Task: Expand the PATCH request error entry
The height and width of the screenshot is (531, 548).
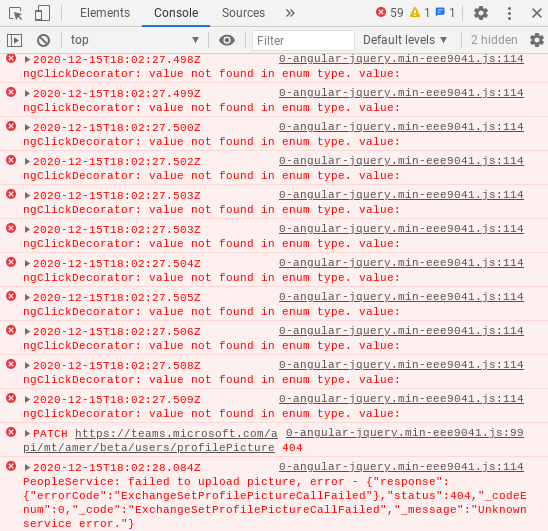Action: click(x=27, y=433)
